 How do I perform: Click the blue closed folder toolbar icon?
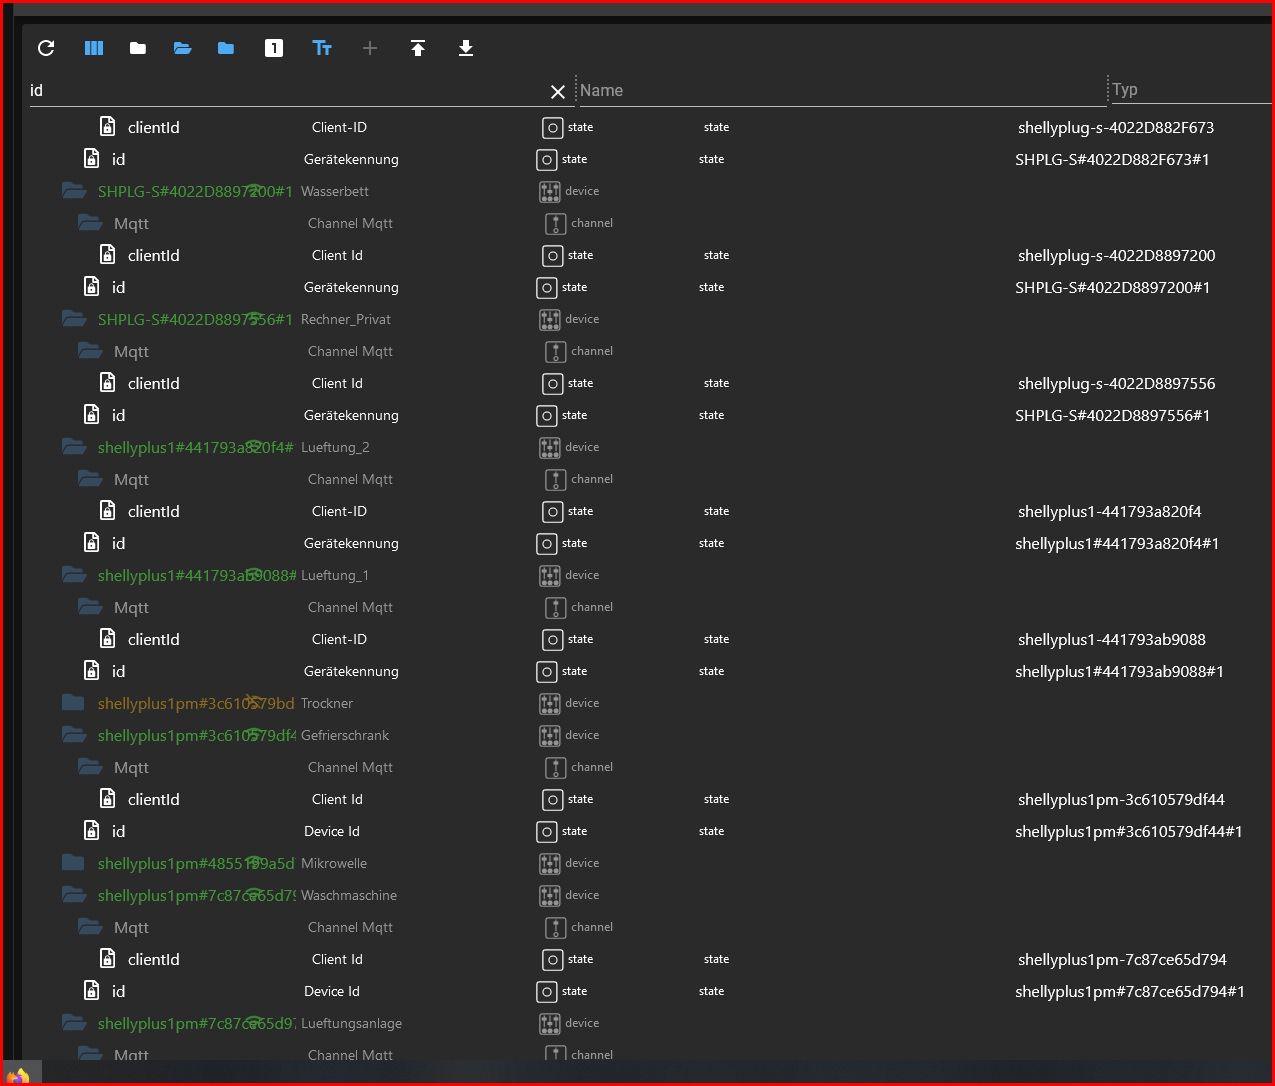[x=226, y=48]
